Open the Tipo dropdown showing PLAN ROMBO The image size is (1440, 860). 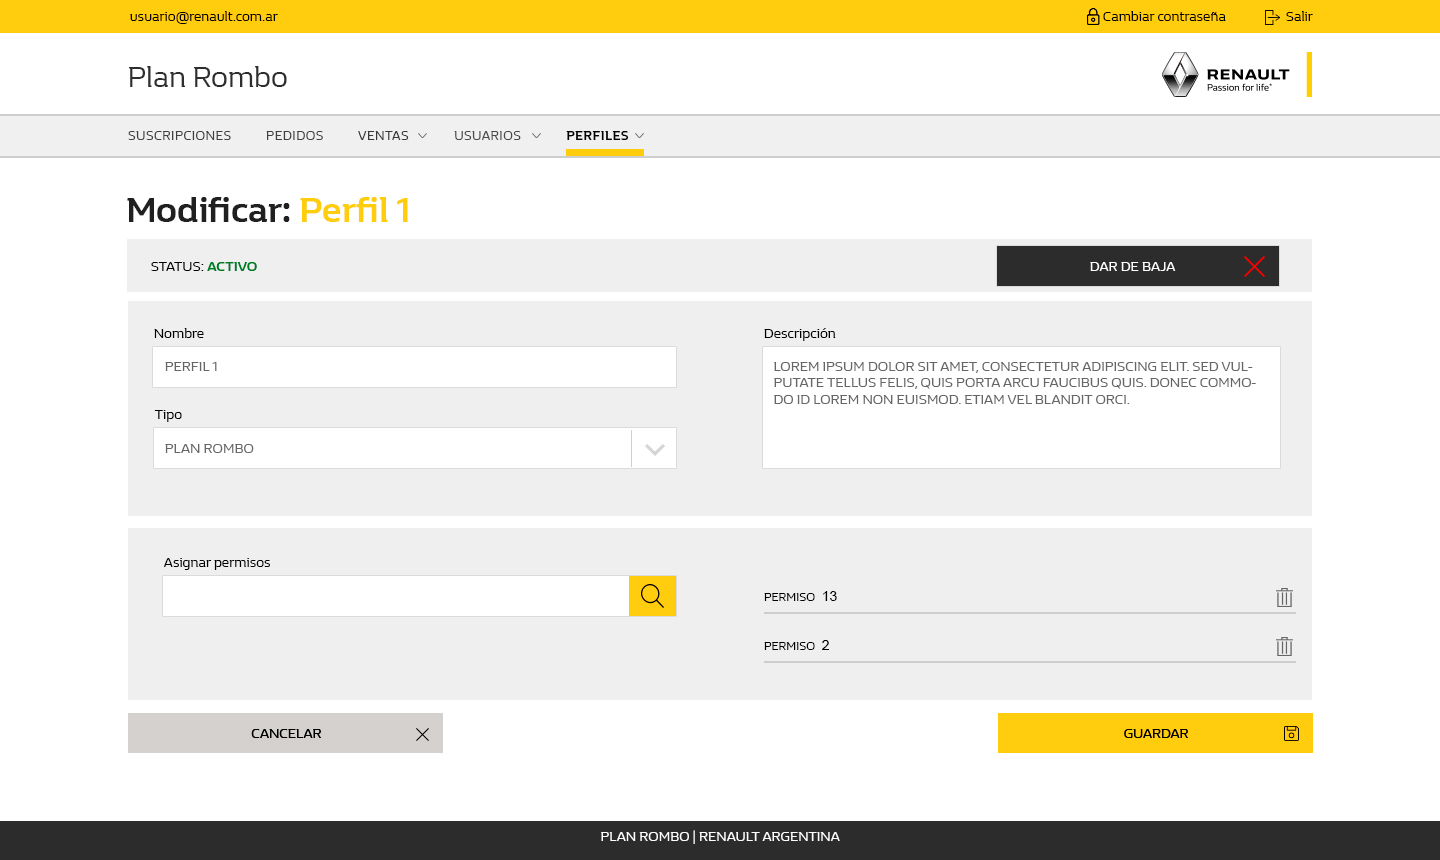click(654, 448)
